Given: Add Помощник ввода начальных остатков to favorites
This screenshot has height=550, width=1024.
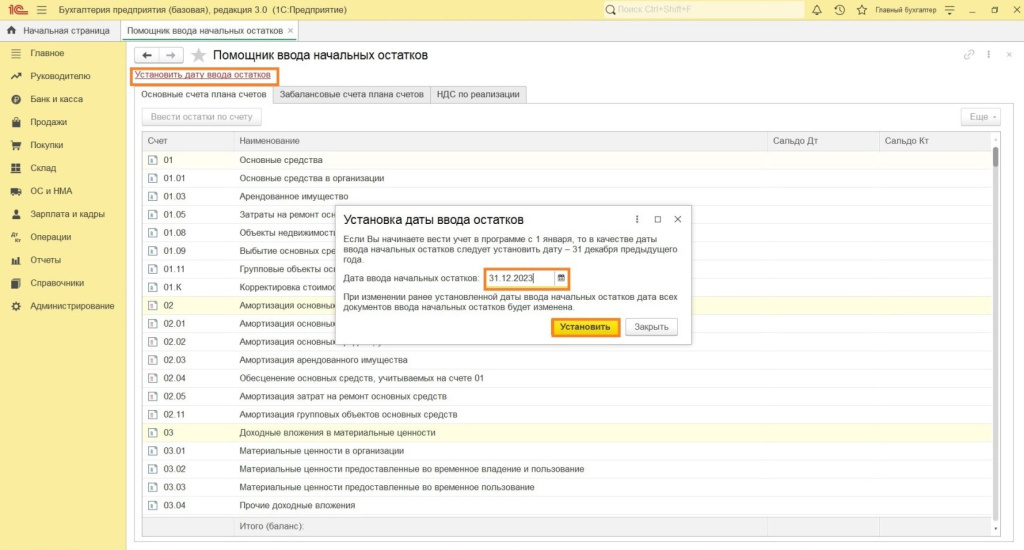Looking at the screenshot, I should coord(199,55).
